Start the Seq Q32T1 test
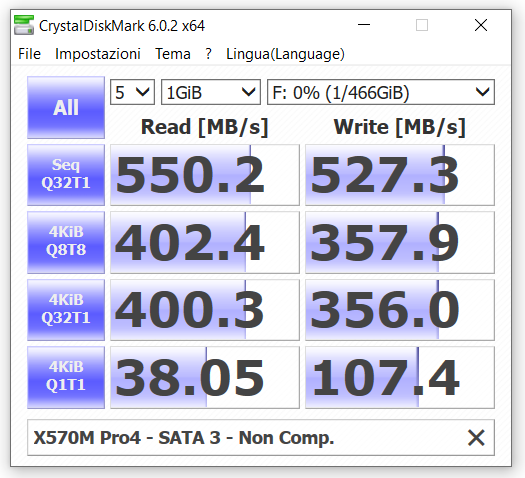525x478 pixels. [x=66, y=175]
